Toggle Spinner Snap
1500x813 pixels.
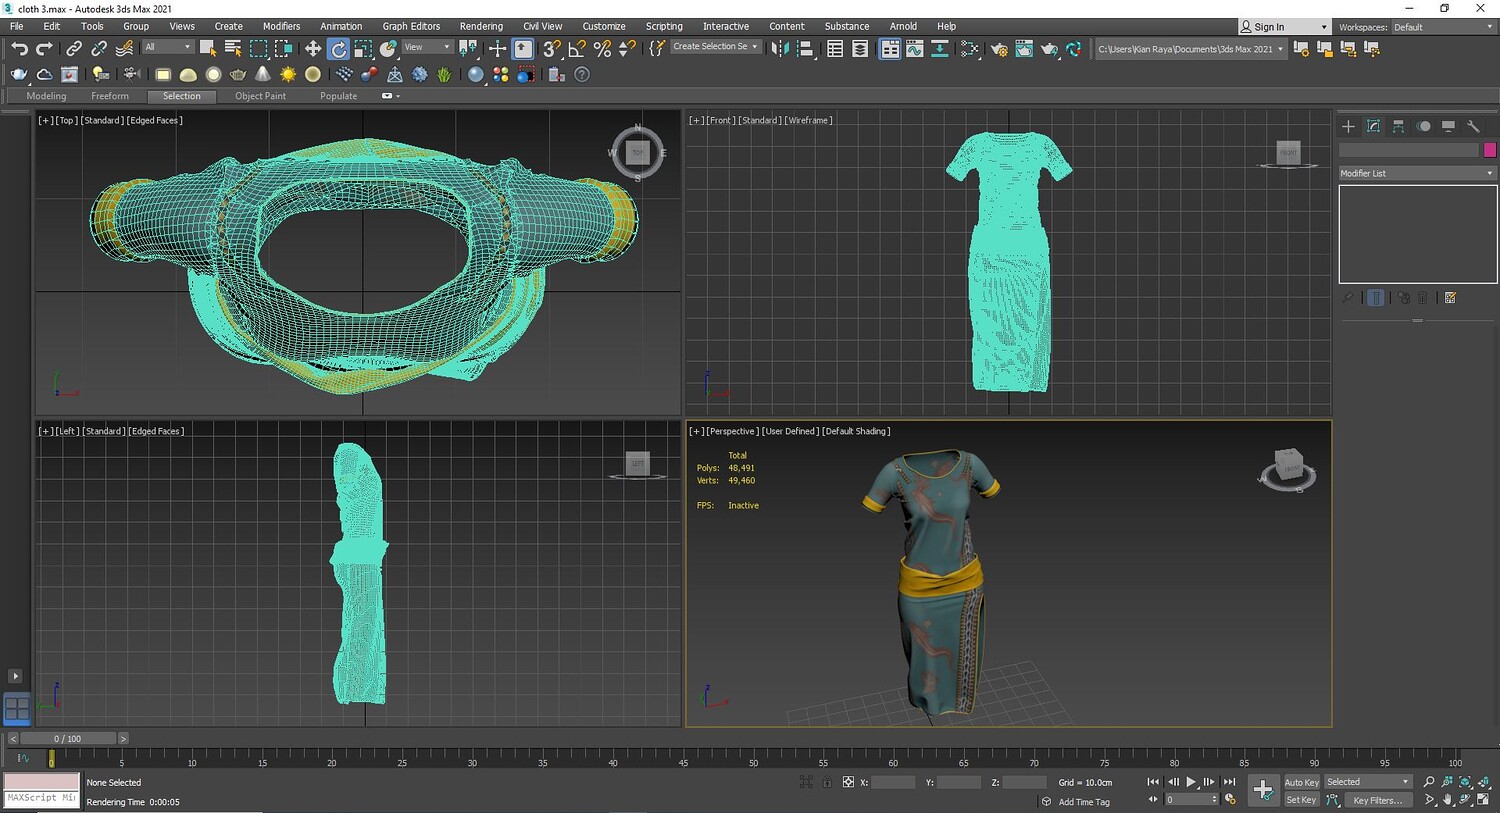click(627, 48)
